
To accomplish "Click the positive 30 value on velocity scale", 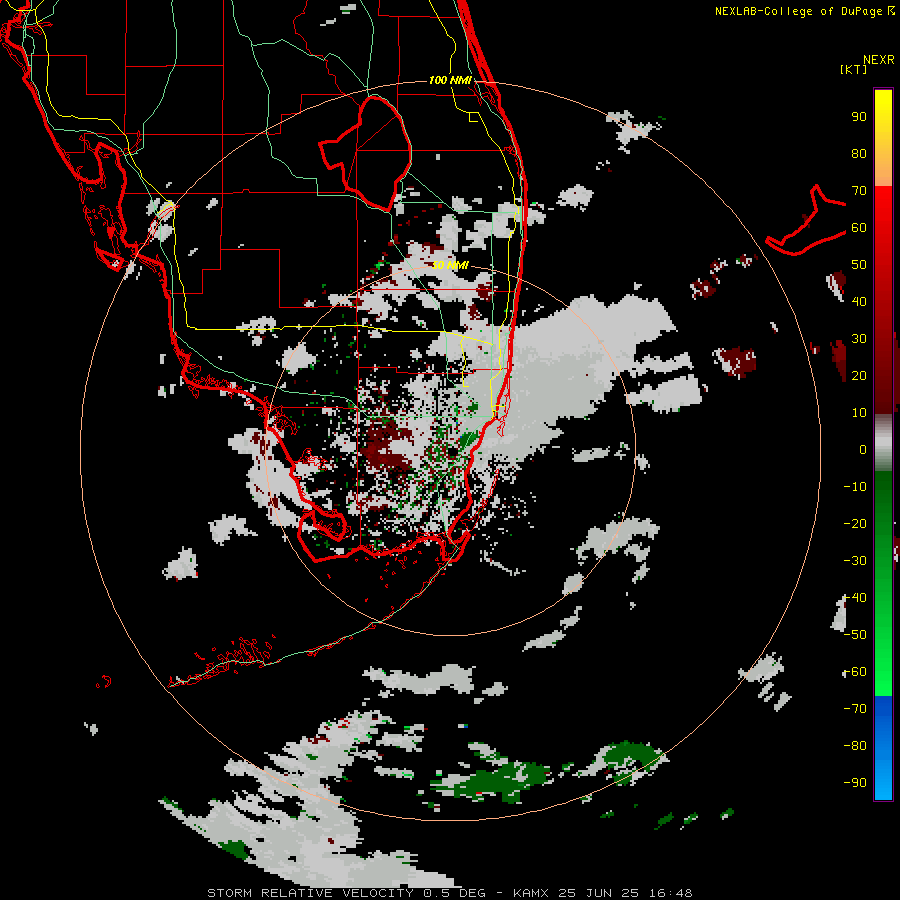I will pyautogui.click(x=859, y=339).
